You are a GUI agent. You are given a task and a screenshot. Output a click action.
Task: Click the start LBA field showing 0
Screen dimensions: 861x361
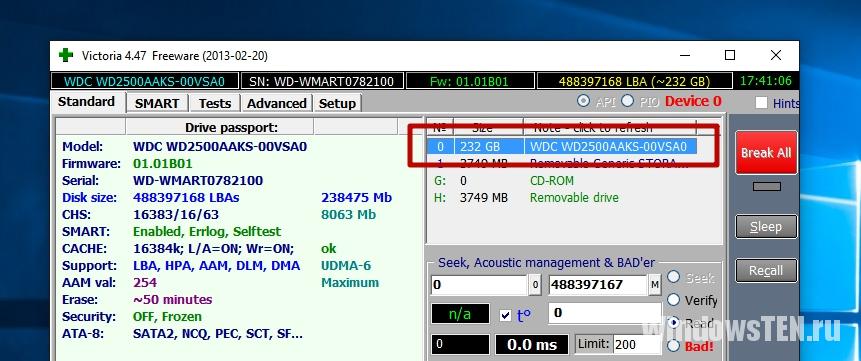pyautogui.click(x=479, y=285)
